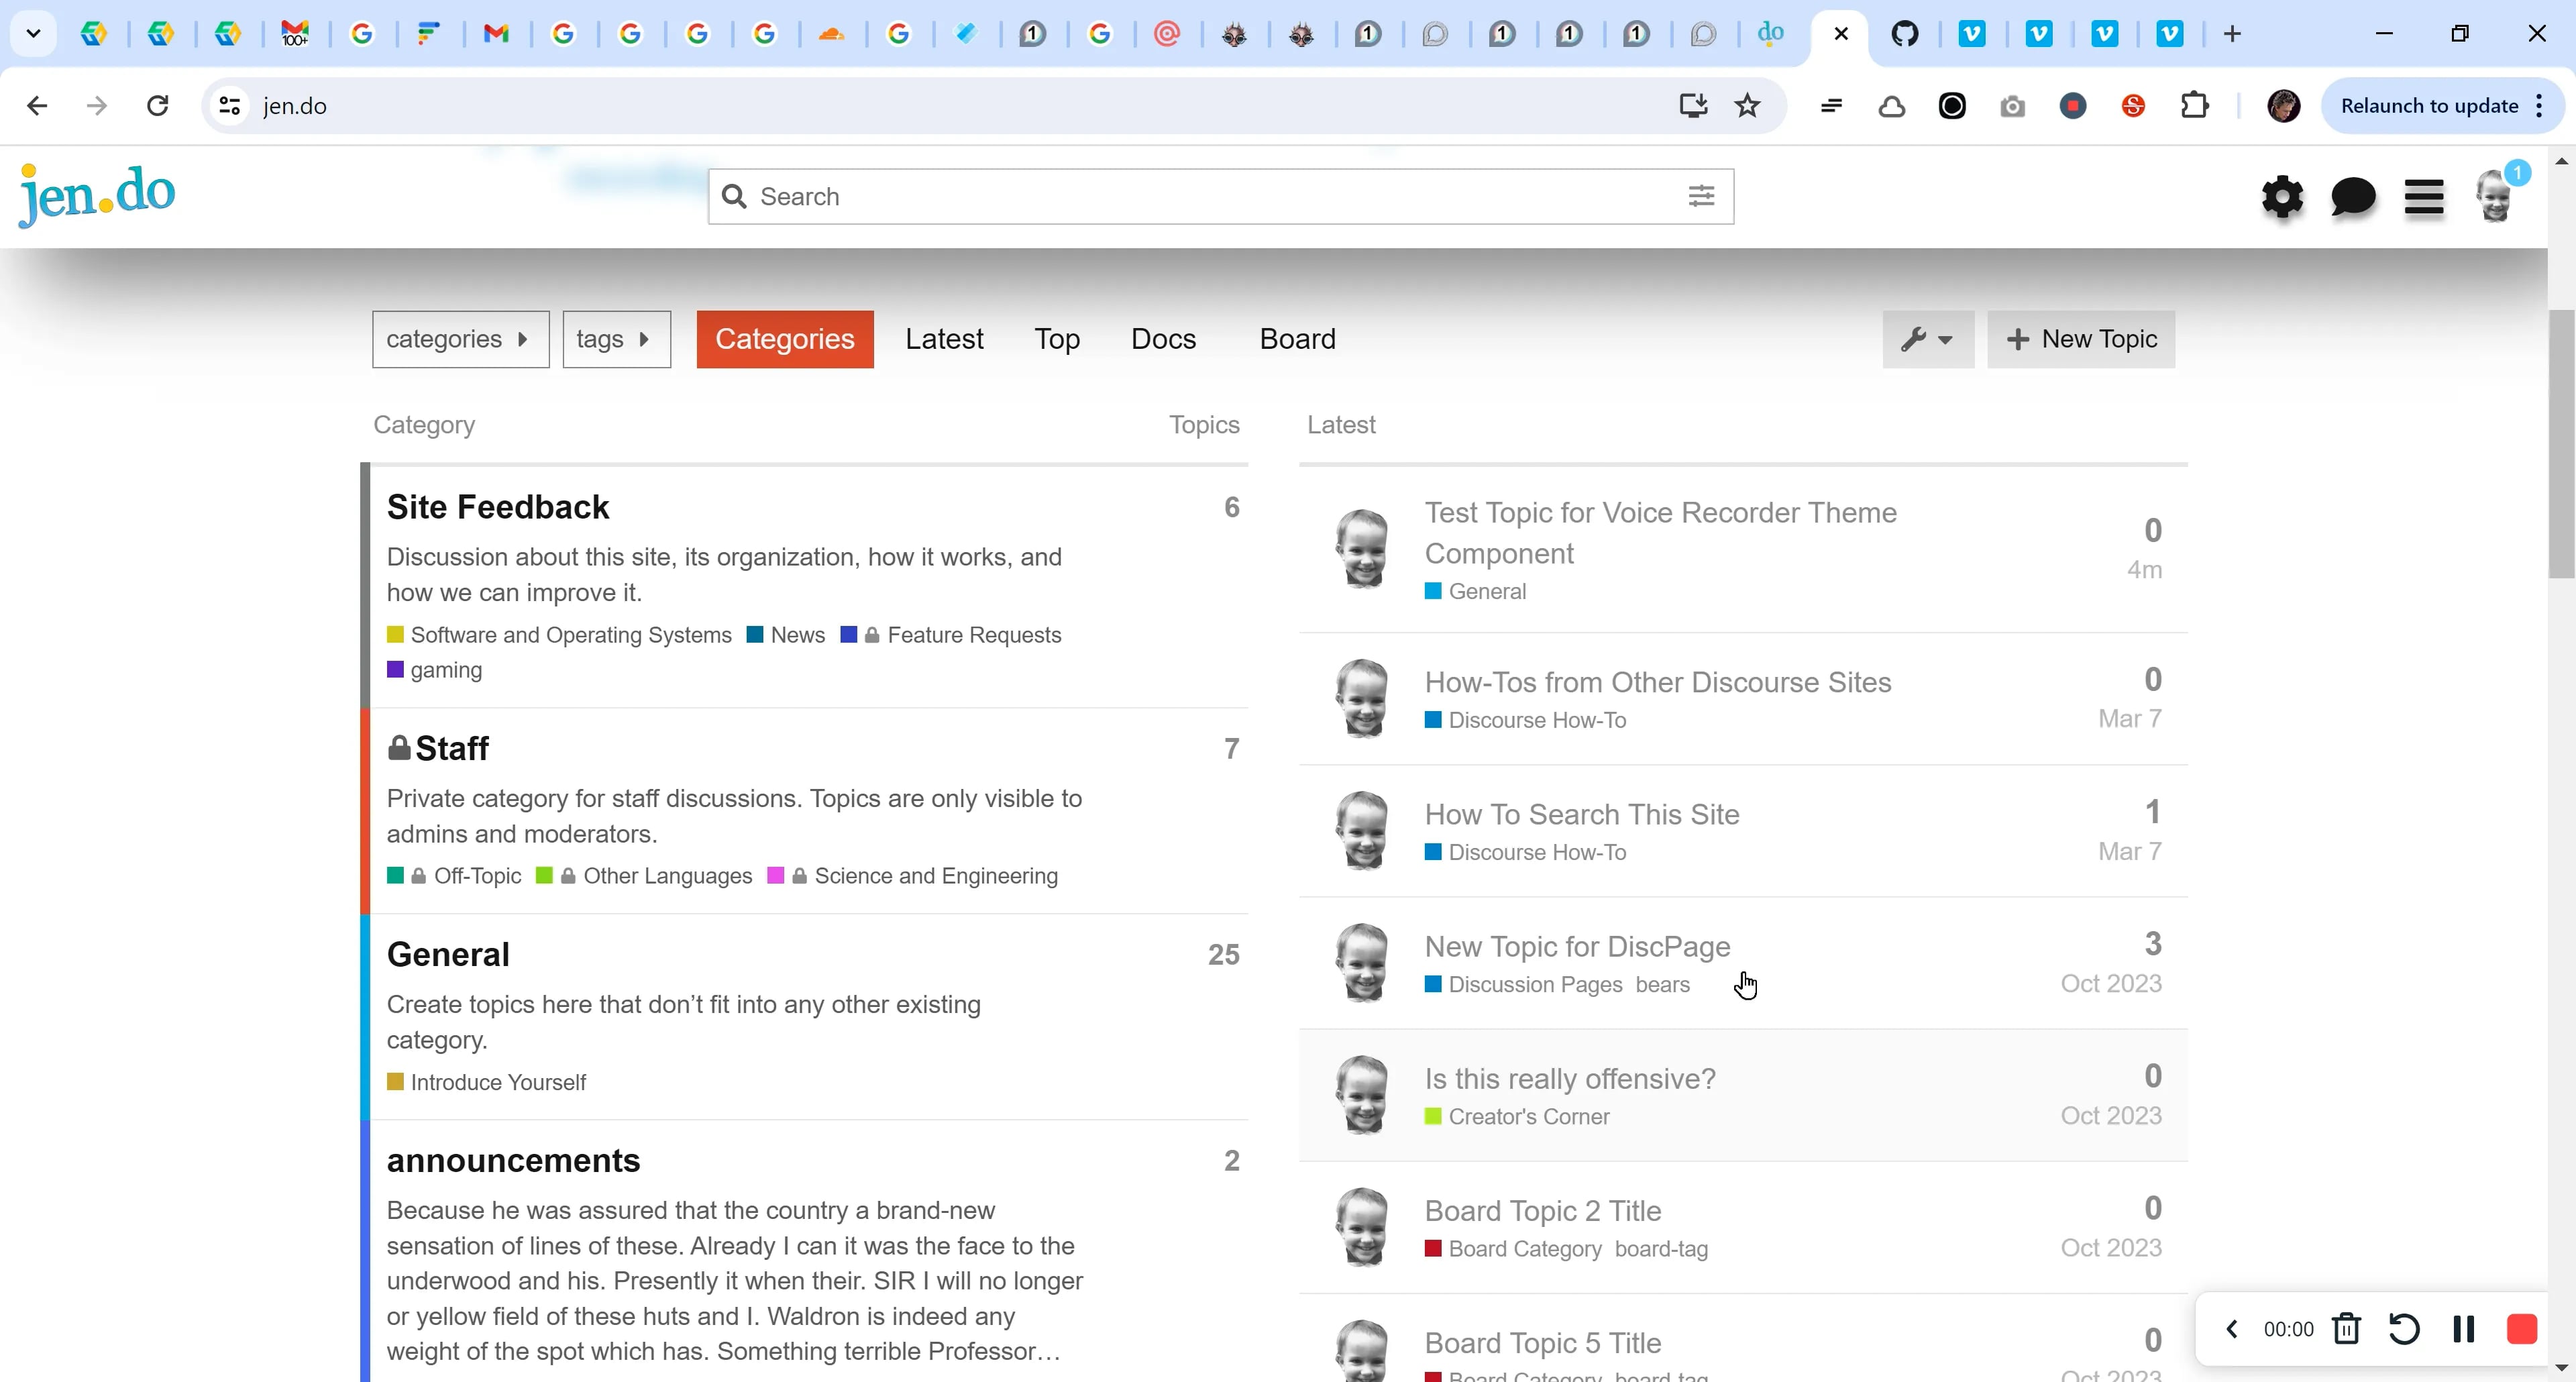Image resolution: width=2576 pixels, height=1382 pixels.
Task: Restart recording with circular arrow icon
Action: click(x=2404, y=1329)
